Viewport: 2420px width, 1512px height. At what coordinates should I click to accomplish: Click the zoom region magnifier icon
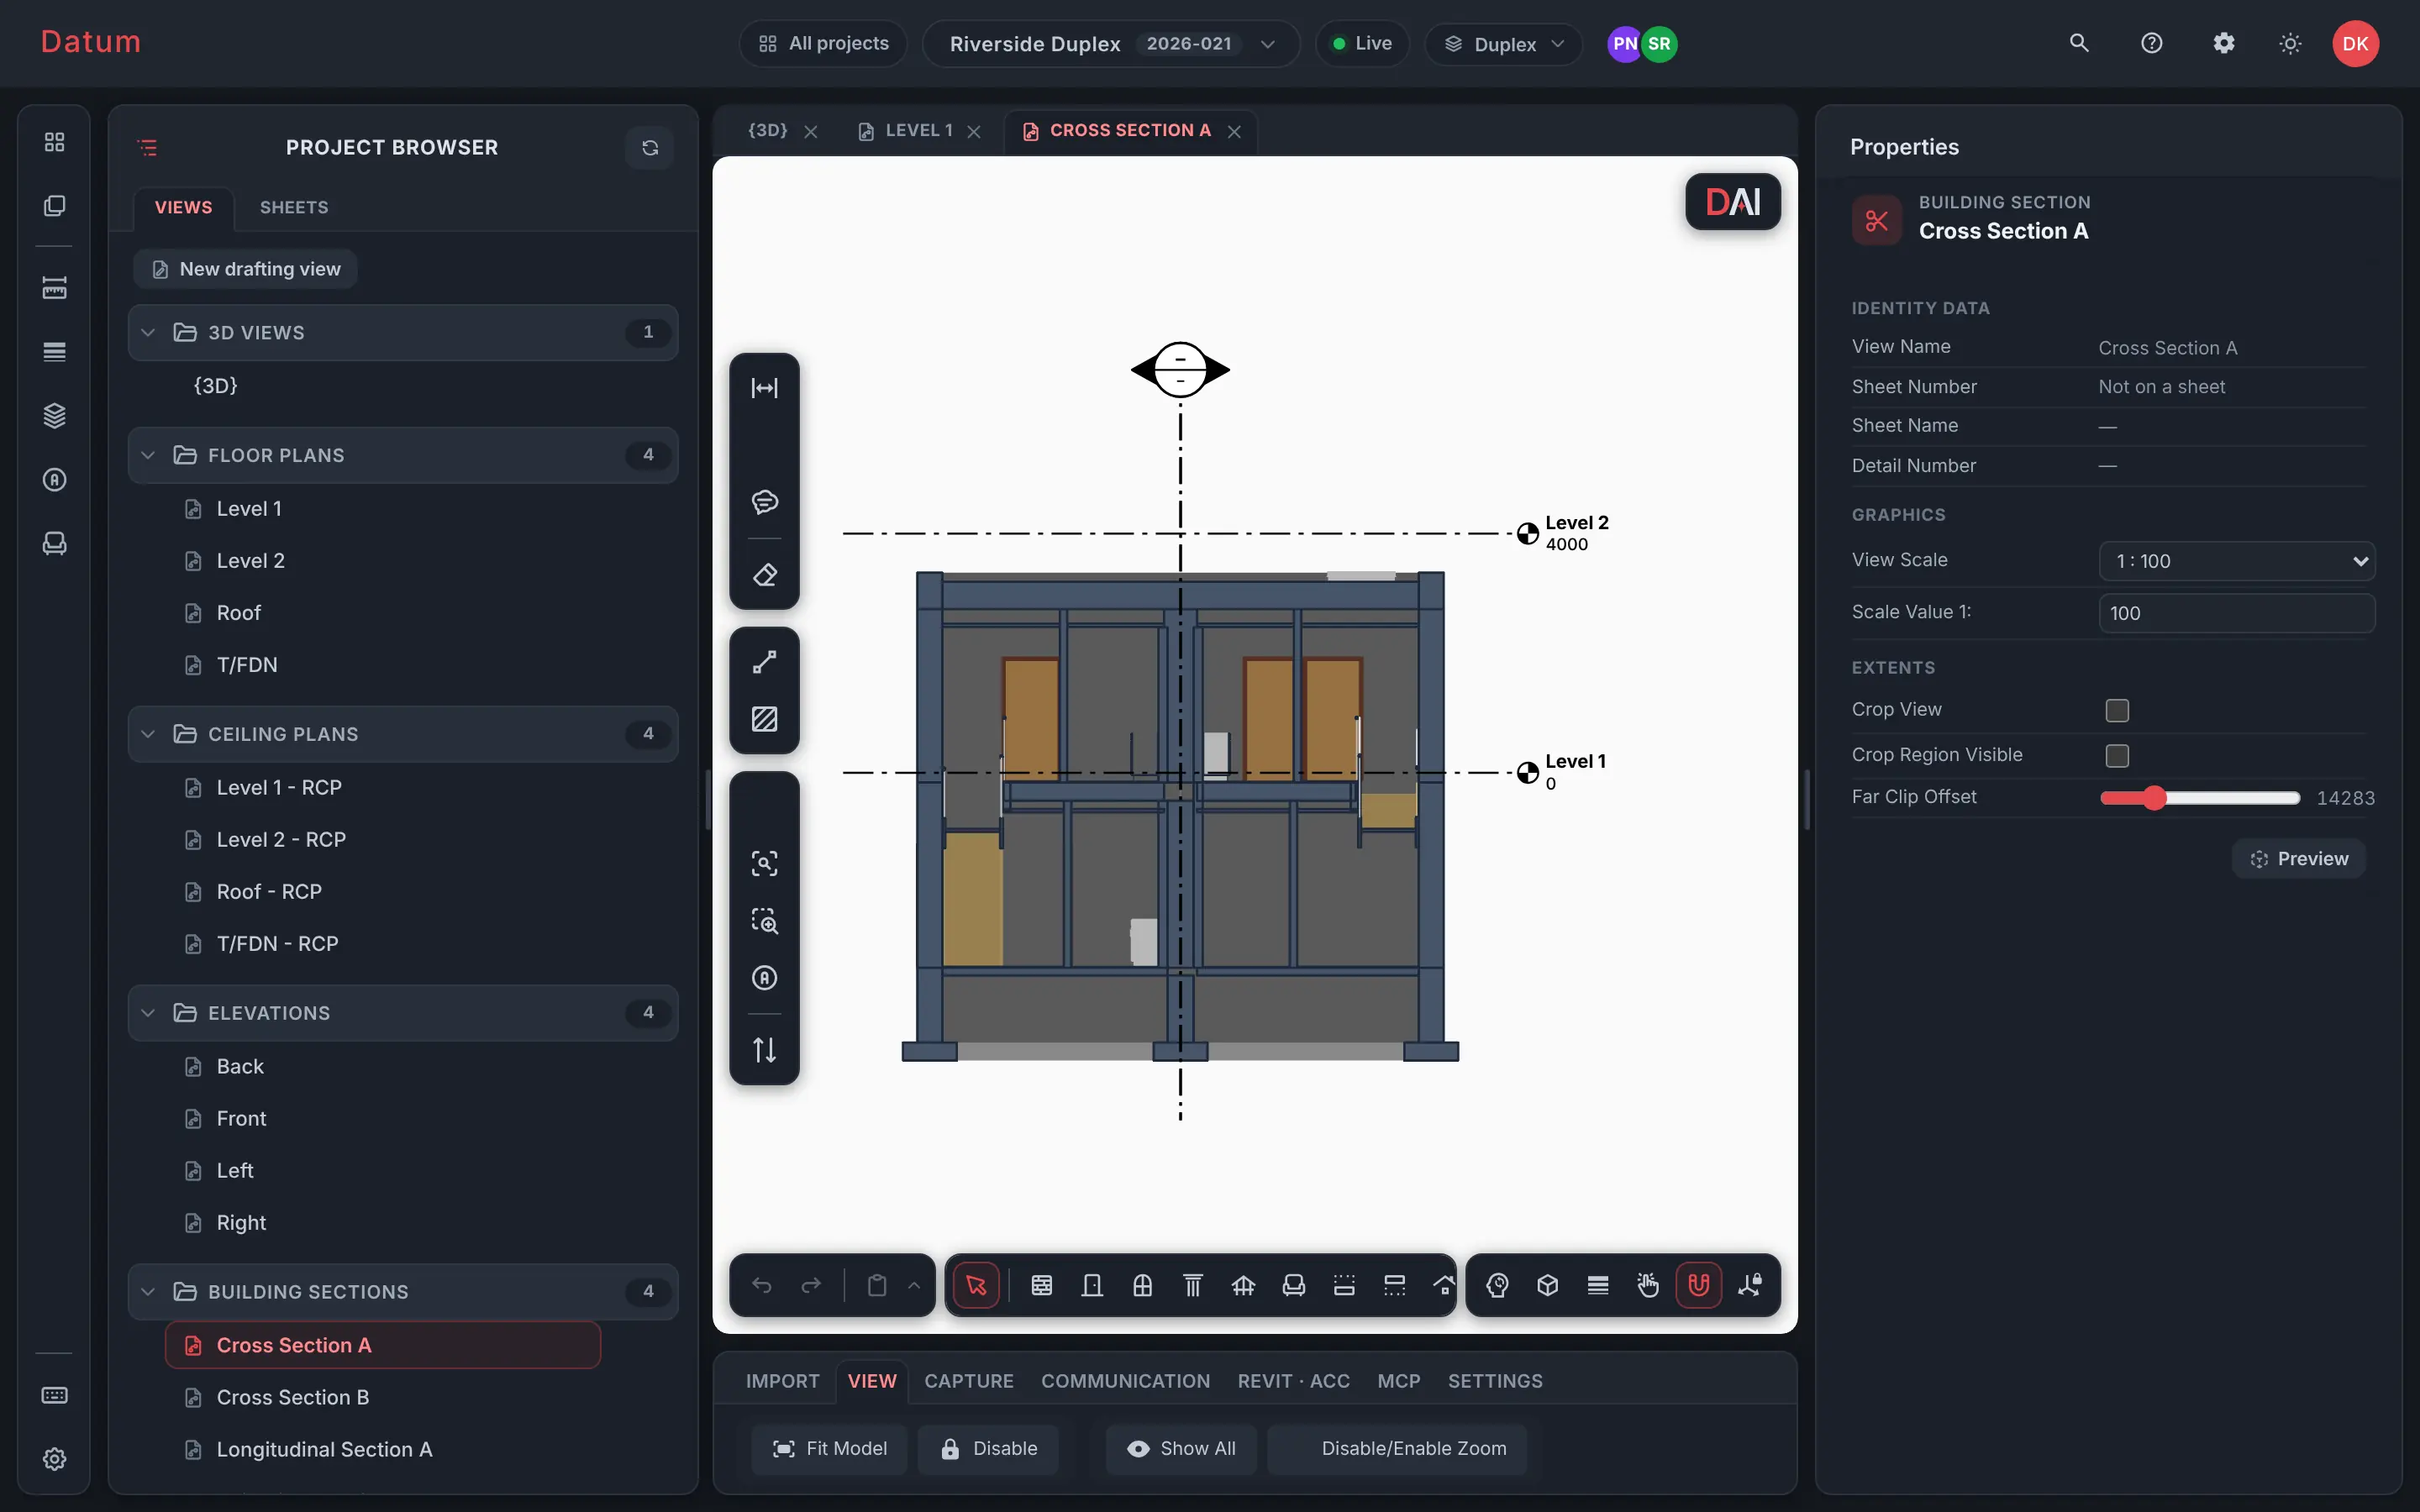[764, 921]
